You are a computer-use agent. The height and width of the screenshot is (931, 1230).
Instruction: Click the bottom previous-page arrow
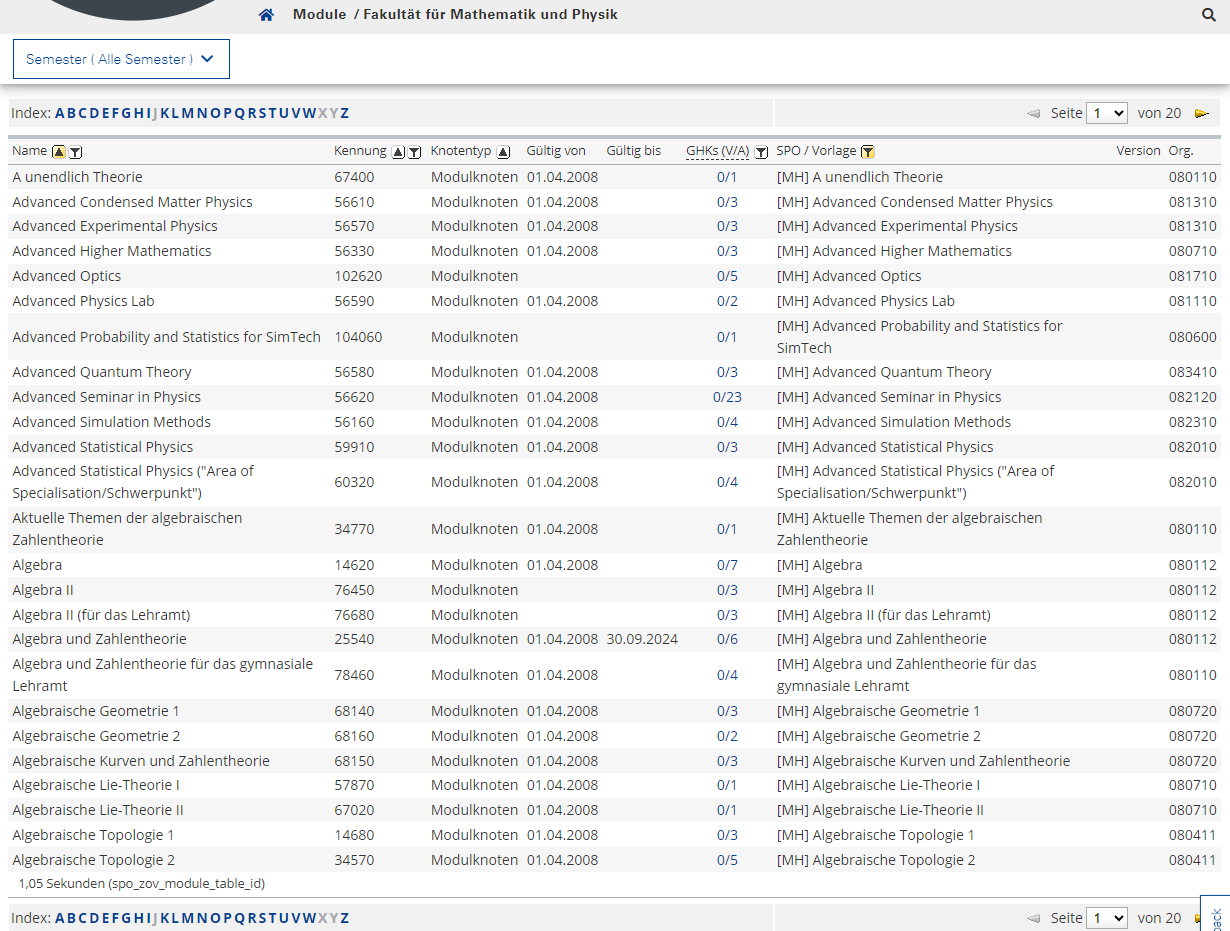coord(1034,918)
